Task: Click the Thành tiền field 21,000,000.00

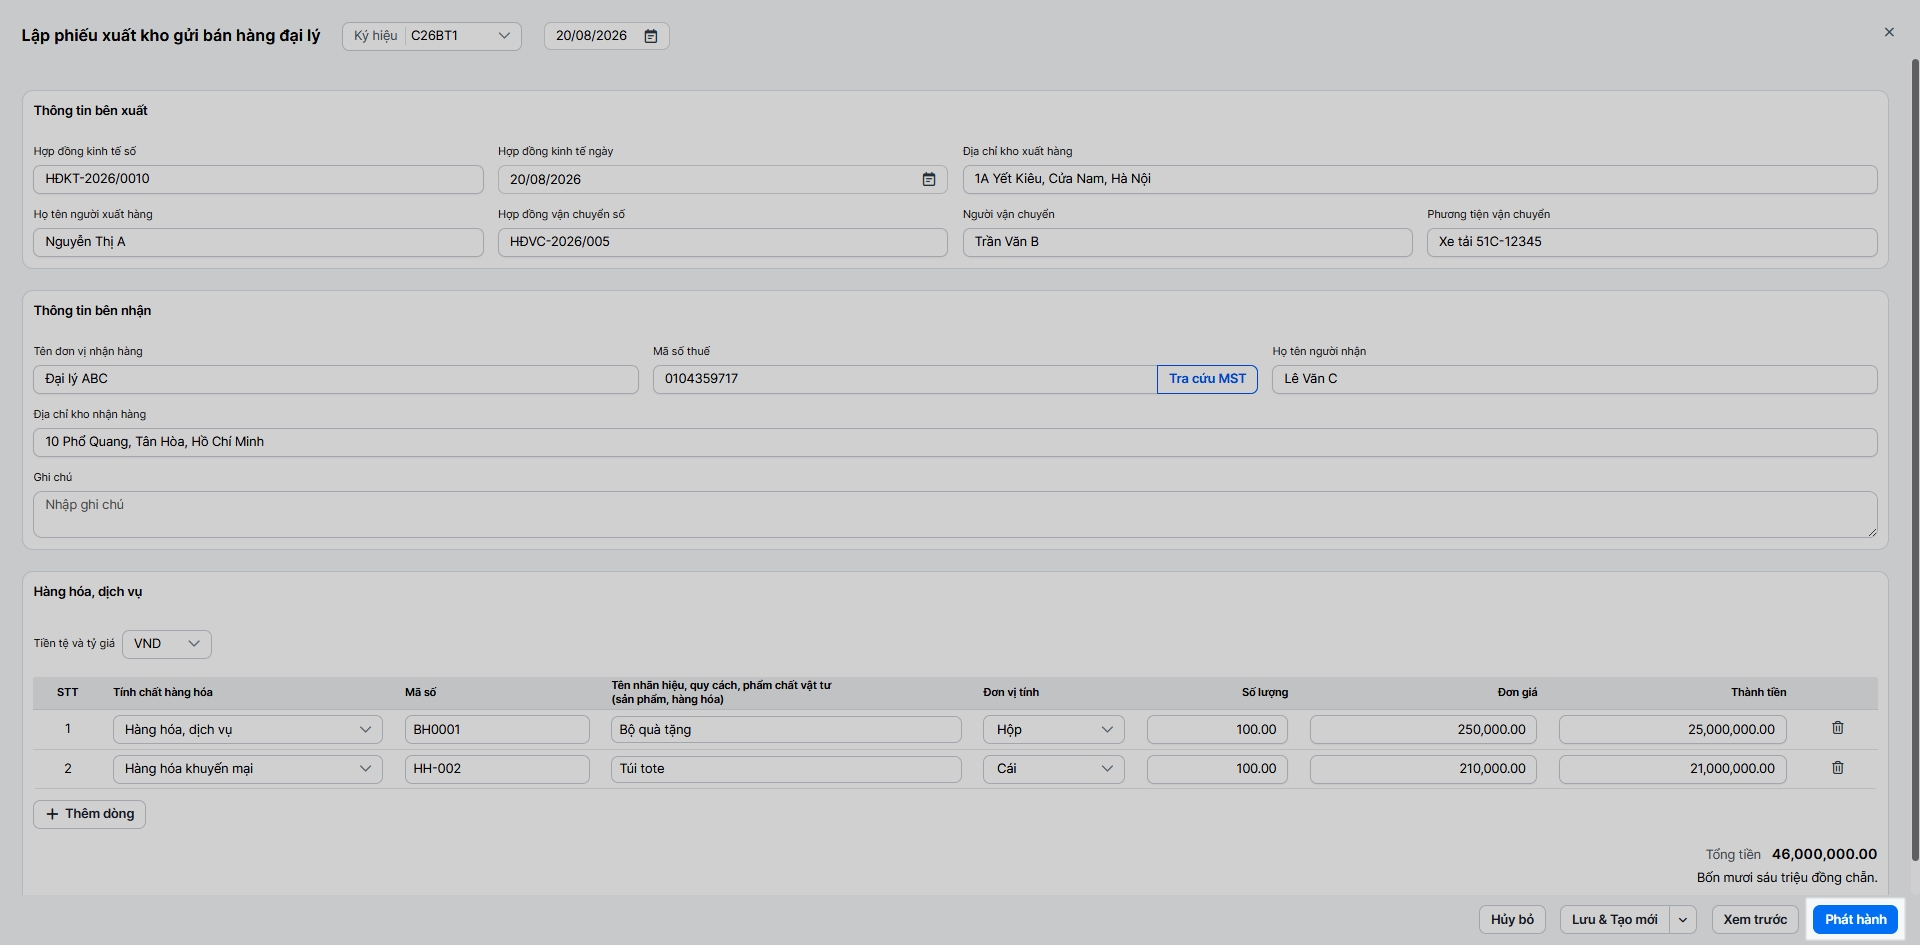Action: [x=1673, y=769]
